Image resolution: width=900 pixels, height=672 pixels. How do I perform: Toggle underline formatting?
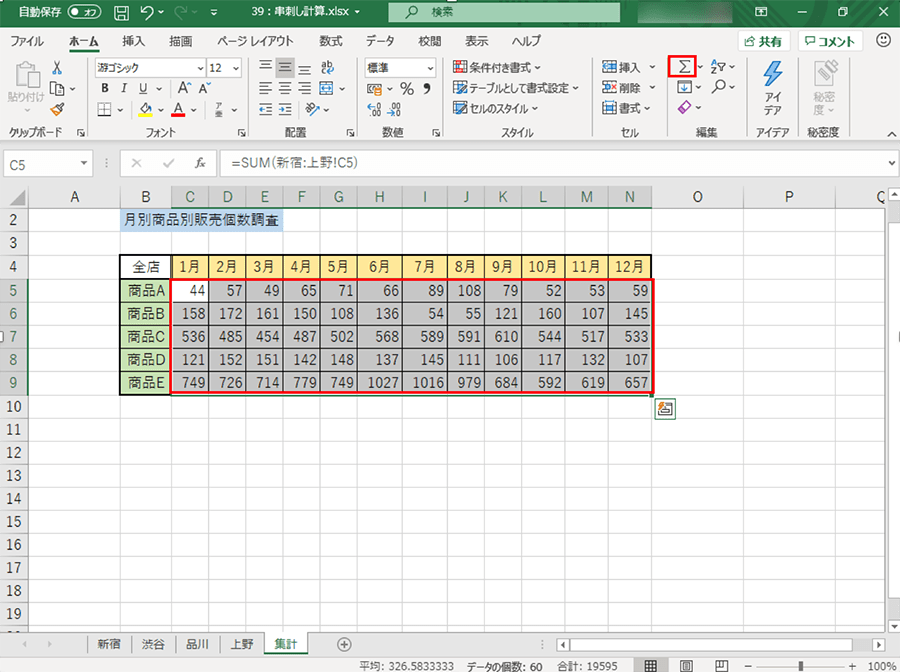coord(143,88)
